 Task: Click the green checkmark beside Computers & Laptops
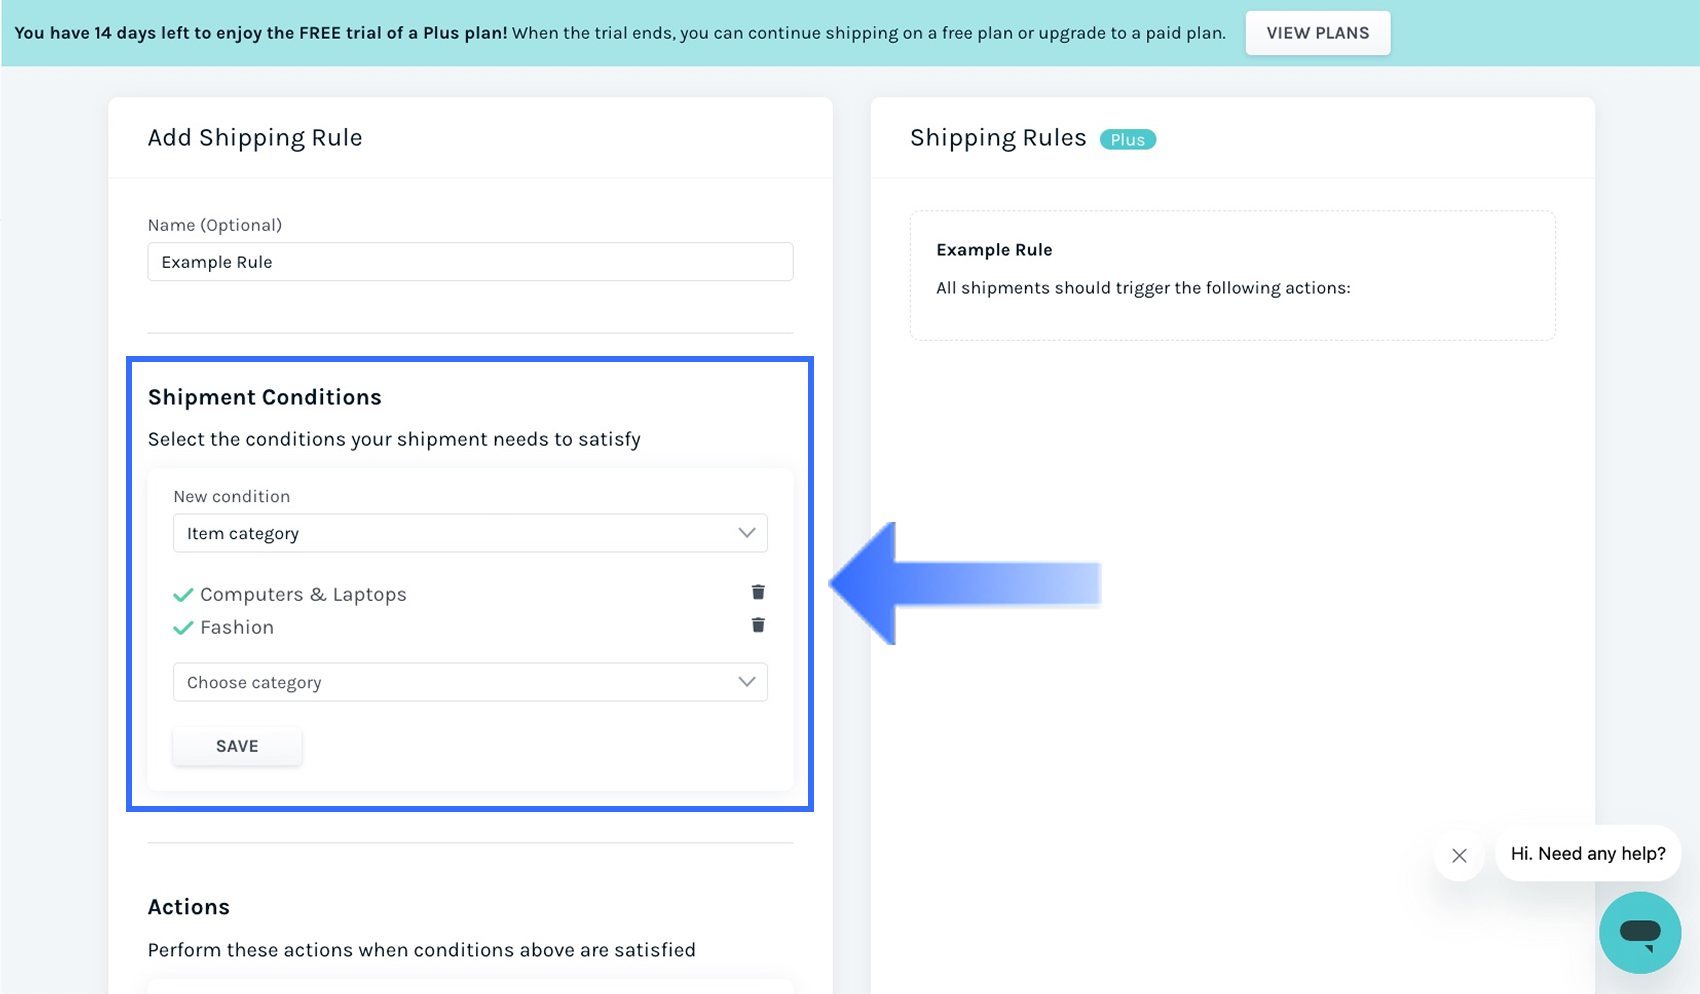click(183, 595)
